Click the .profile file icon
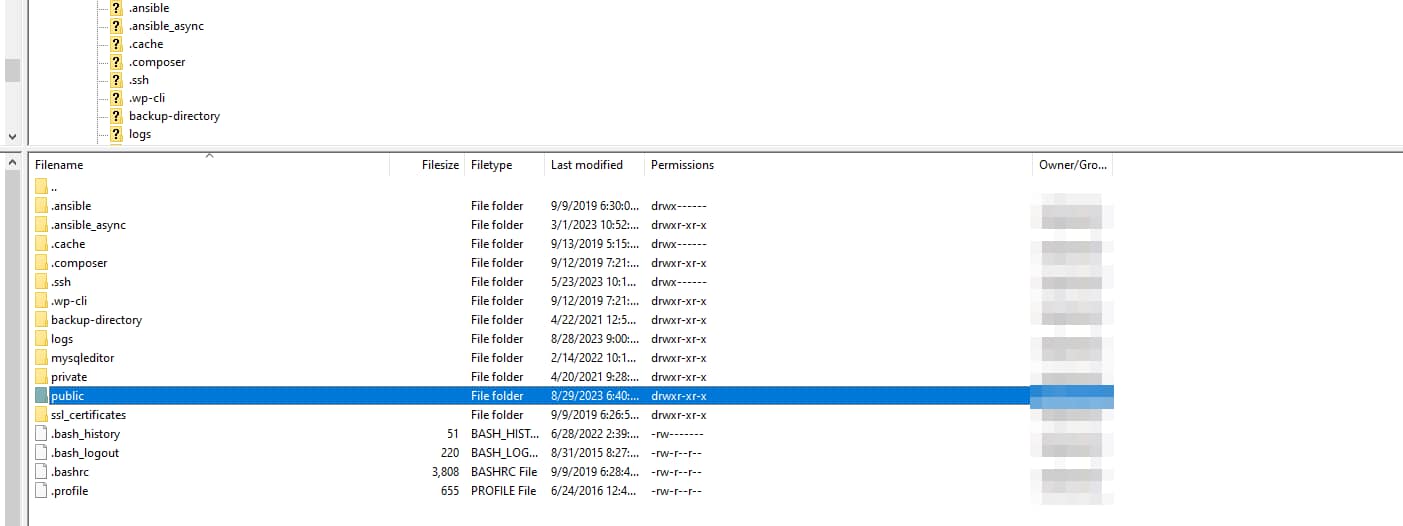Image resolution: width=1403 pixels, height=526 pixels. (x=41, y=491)
